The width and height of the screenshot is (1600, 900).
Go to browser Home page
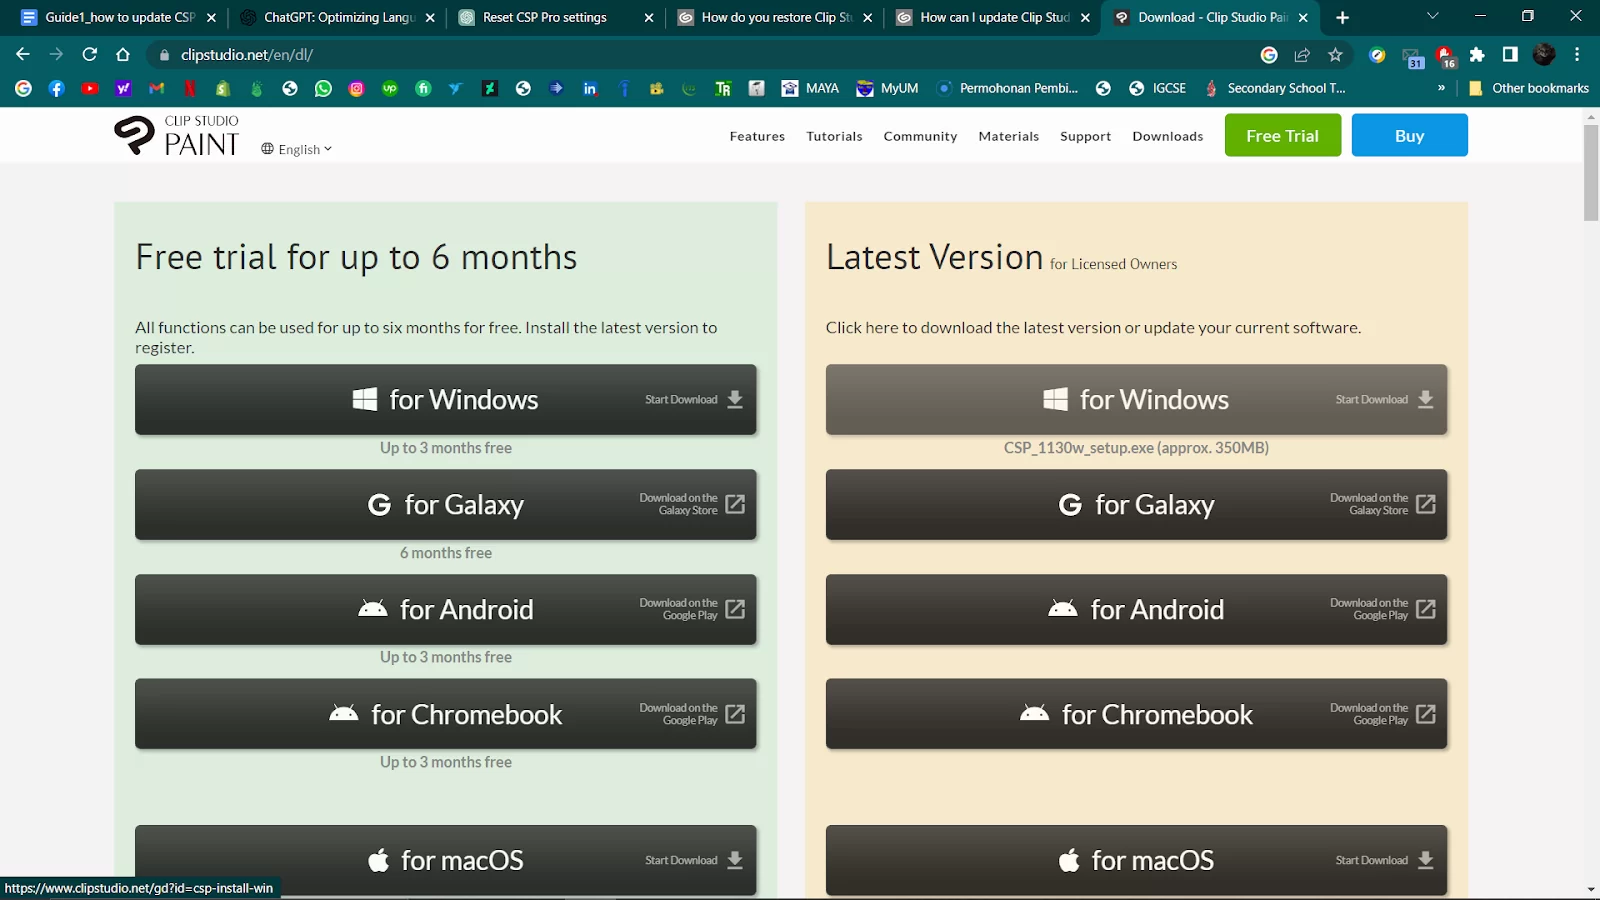(123, 54)
